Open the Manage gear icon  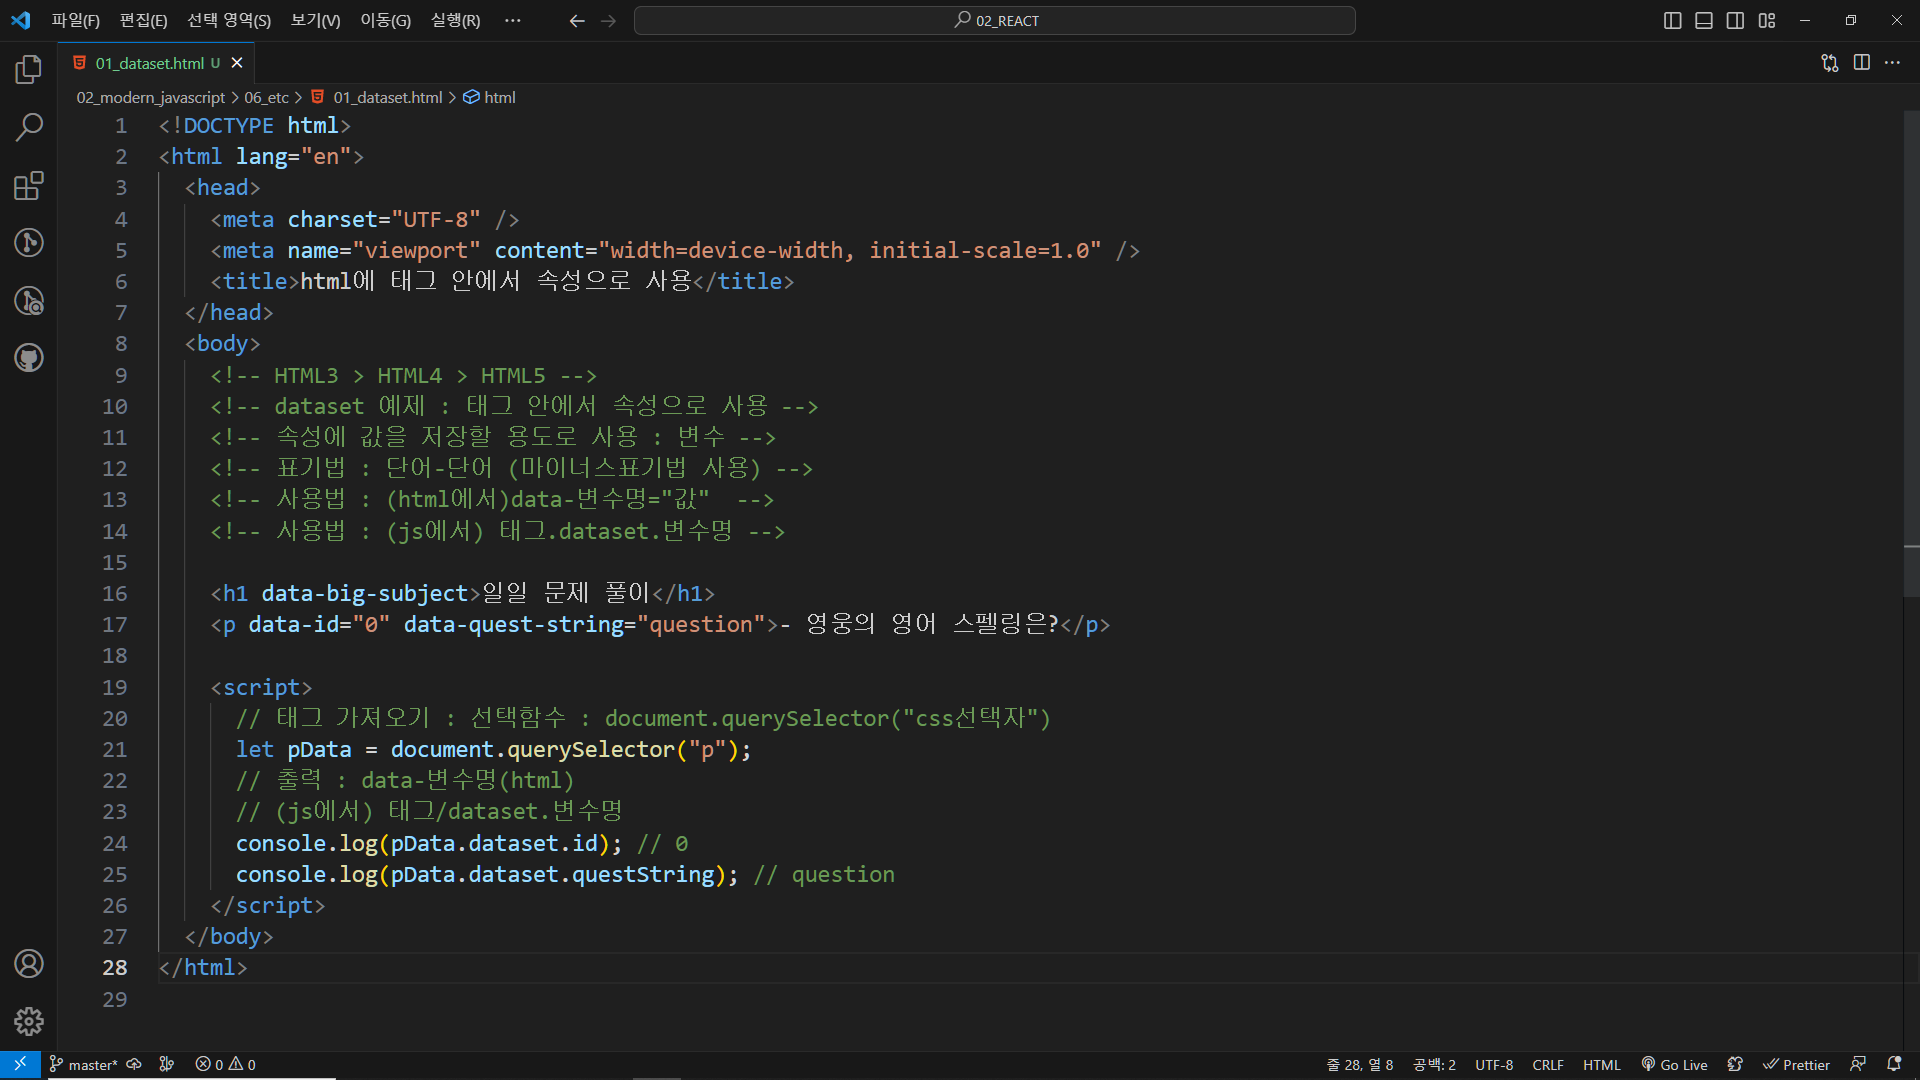click(28, 1021)
